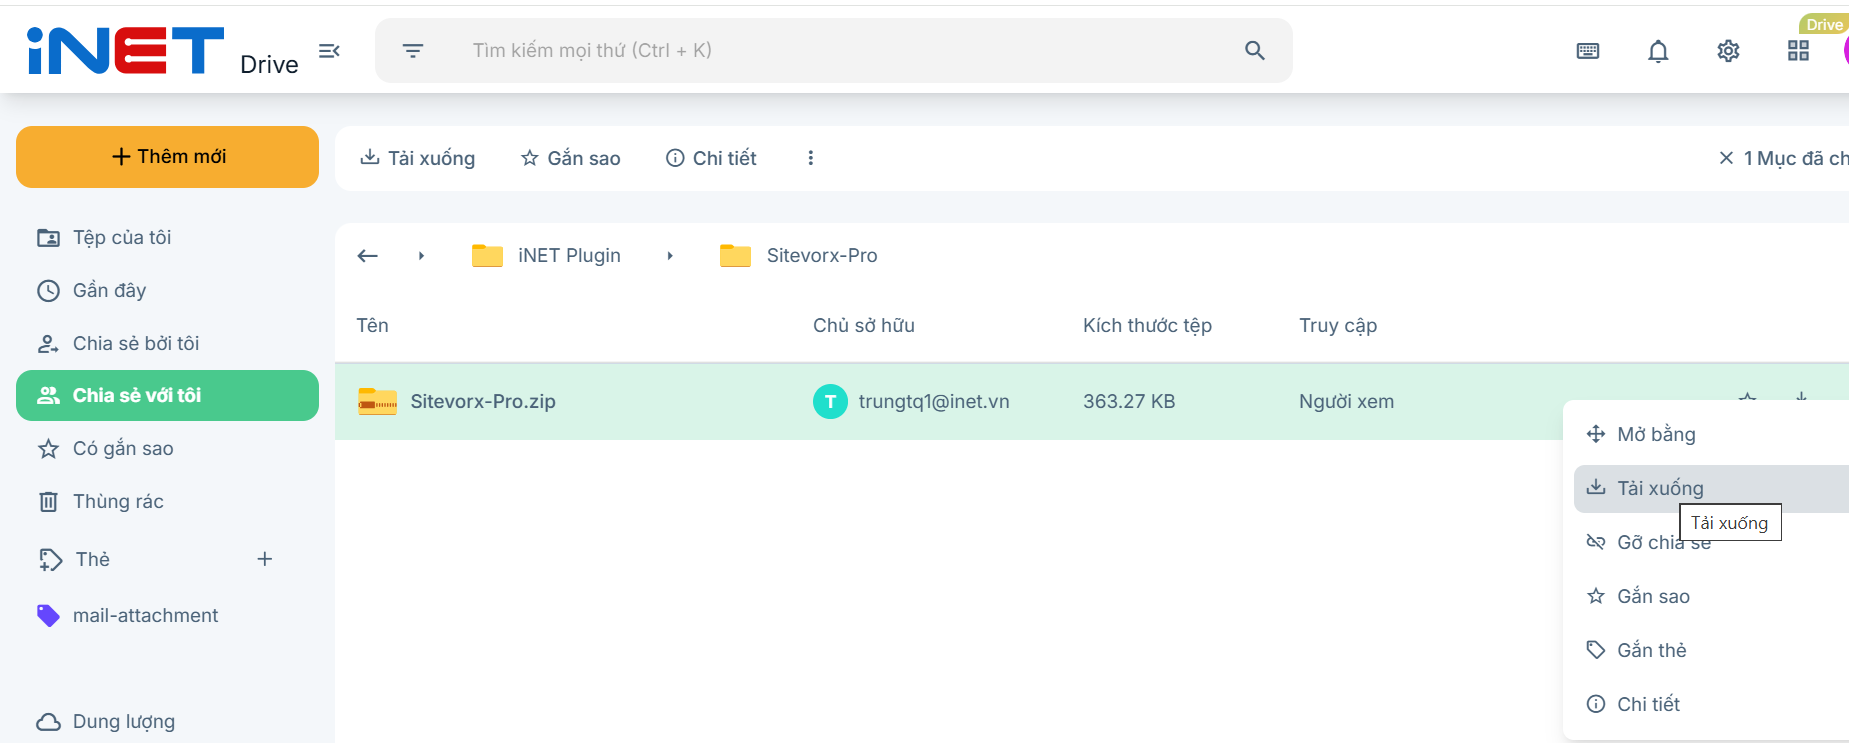Open Chia sẻ bởi tôi
The height and width of the screenshot is (743, 1849).
[118, 343]
